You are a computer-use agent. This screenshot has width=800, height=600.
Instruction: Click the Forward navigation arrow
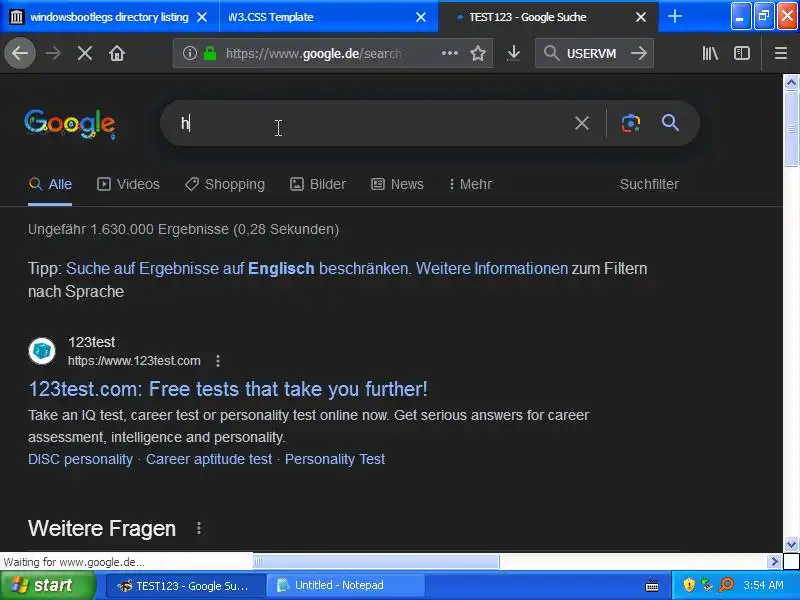[x=53, y=53]
